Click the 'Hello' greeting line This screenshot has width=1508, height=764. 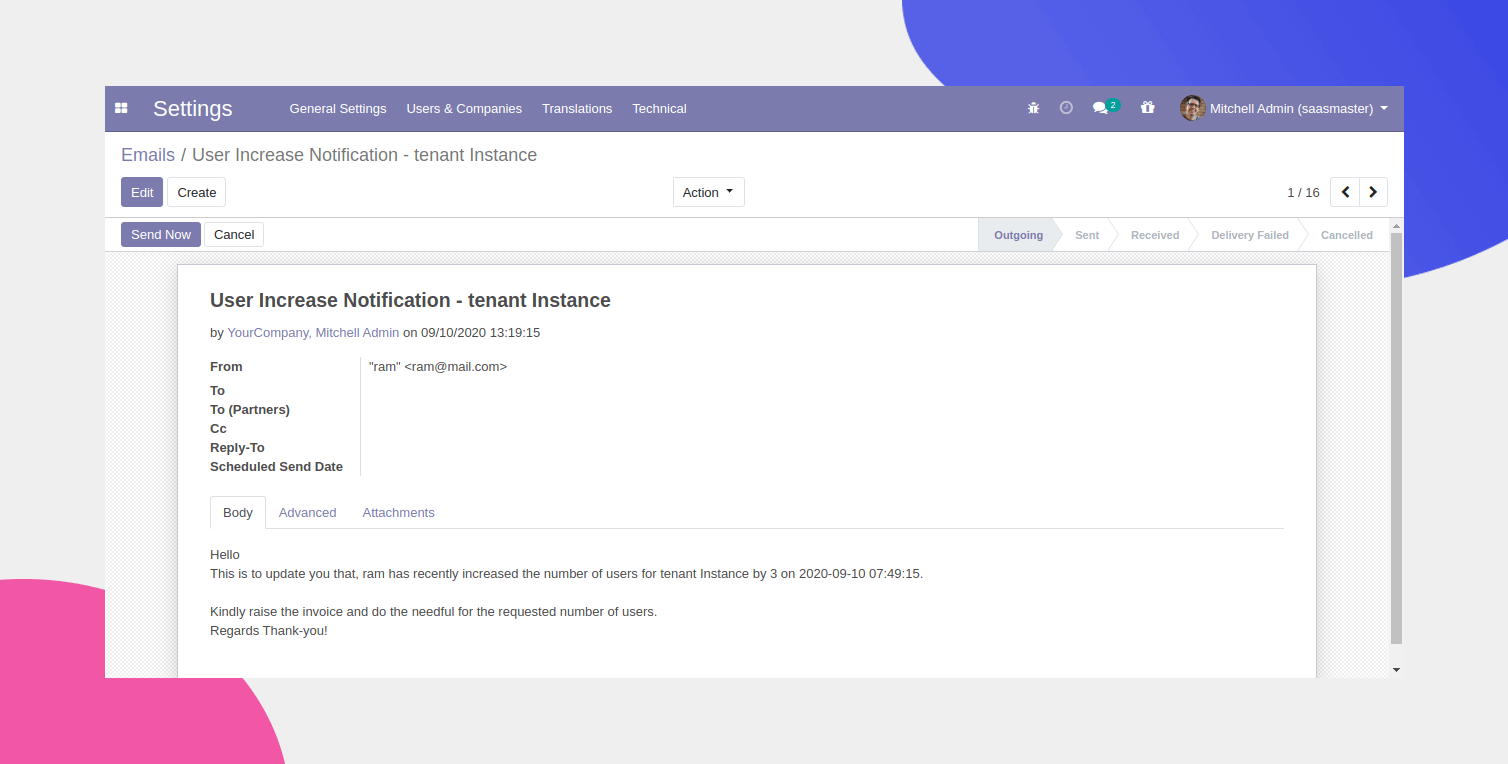(x=225, y=554)
